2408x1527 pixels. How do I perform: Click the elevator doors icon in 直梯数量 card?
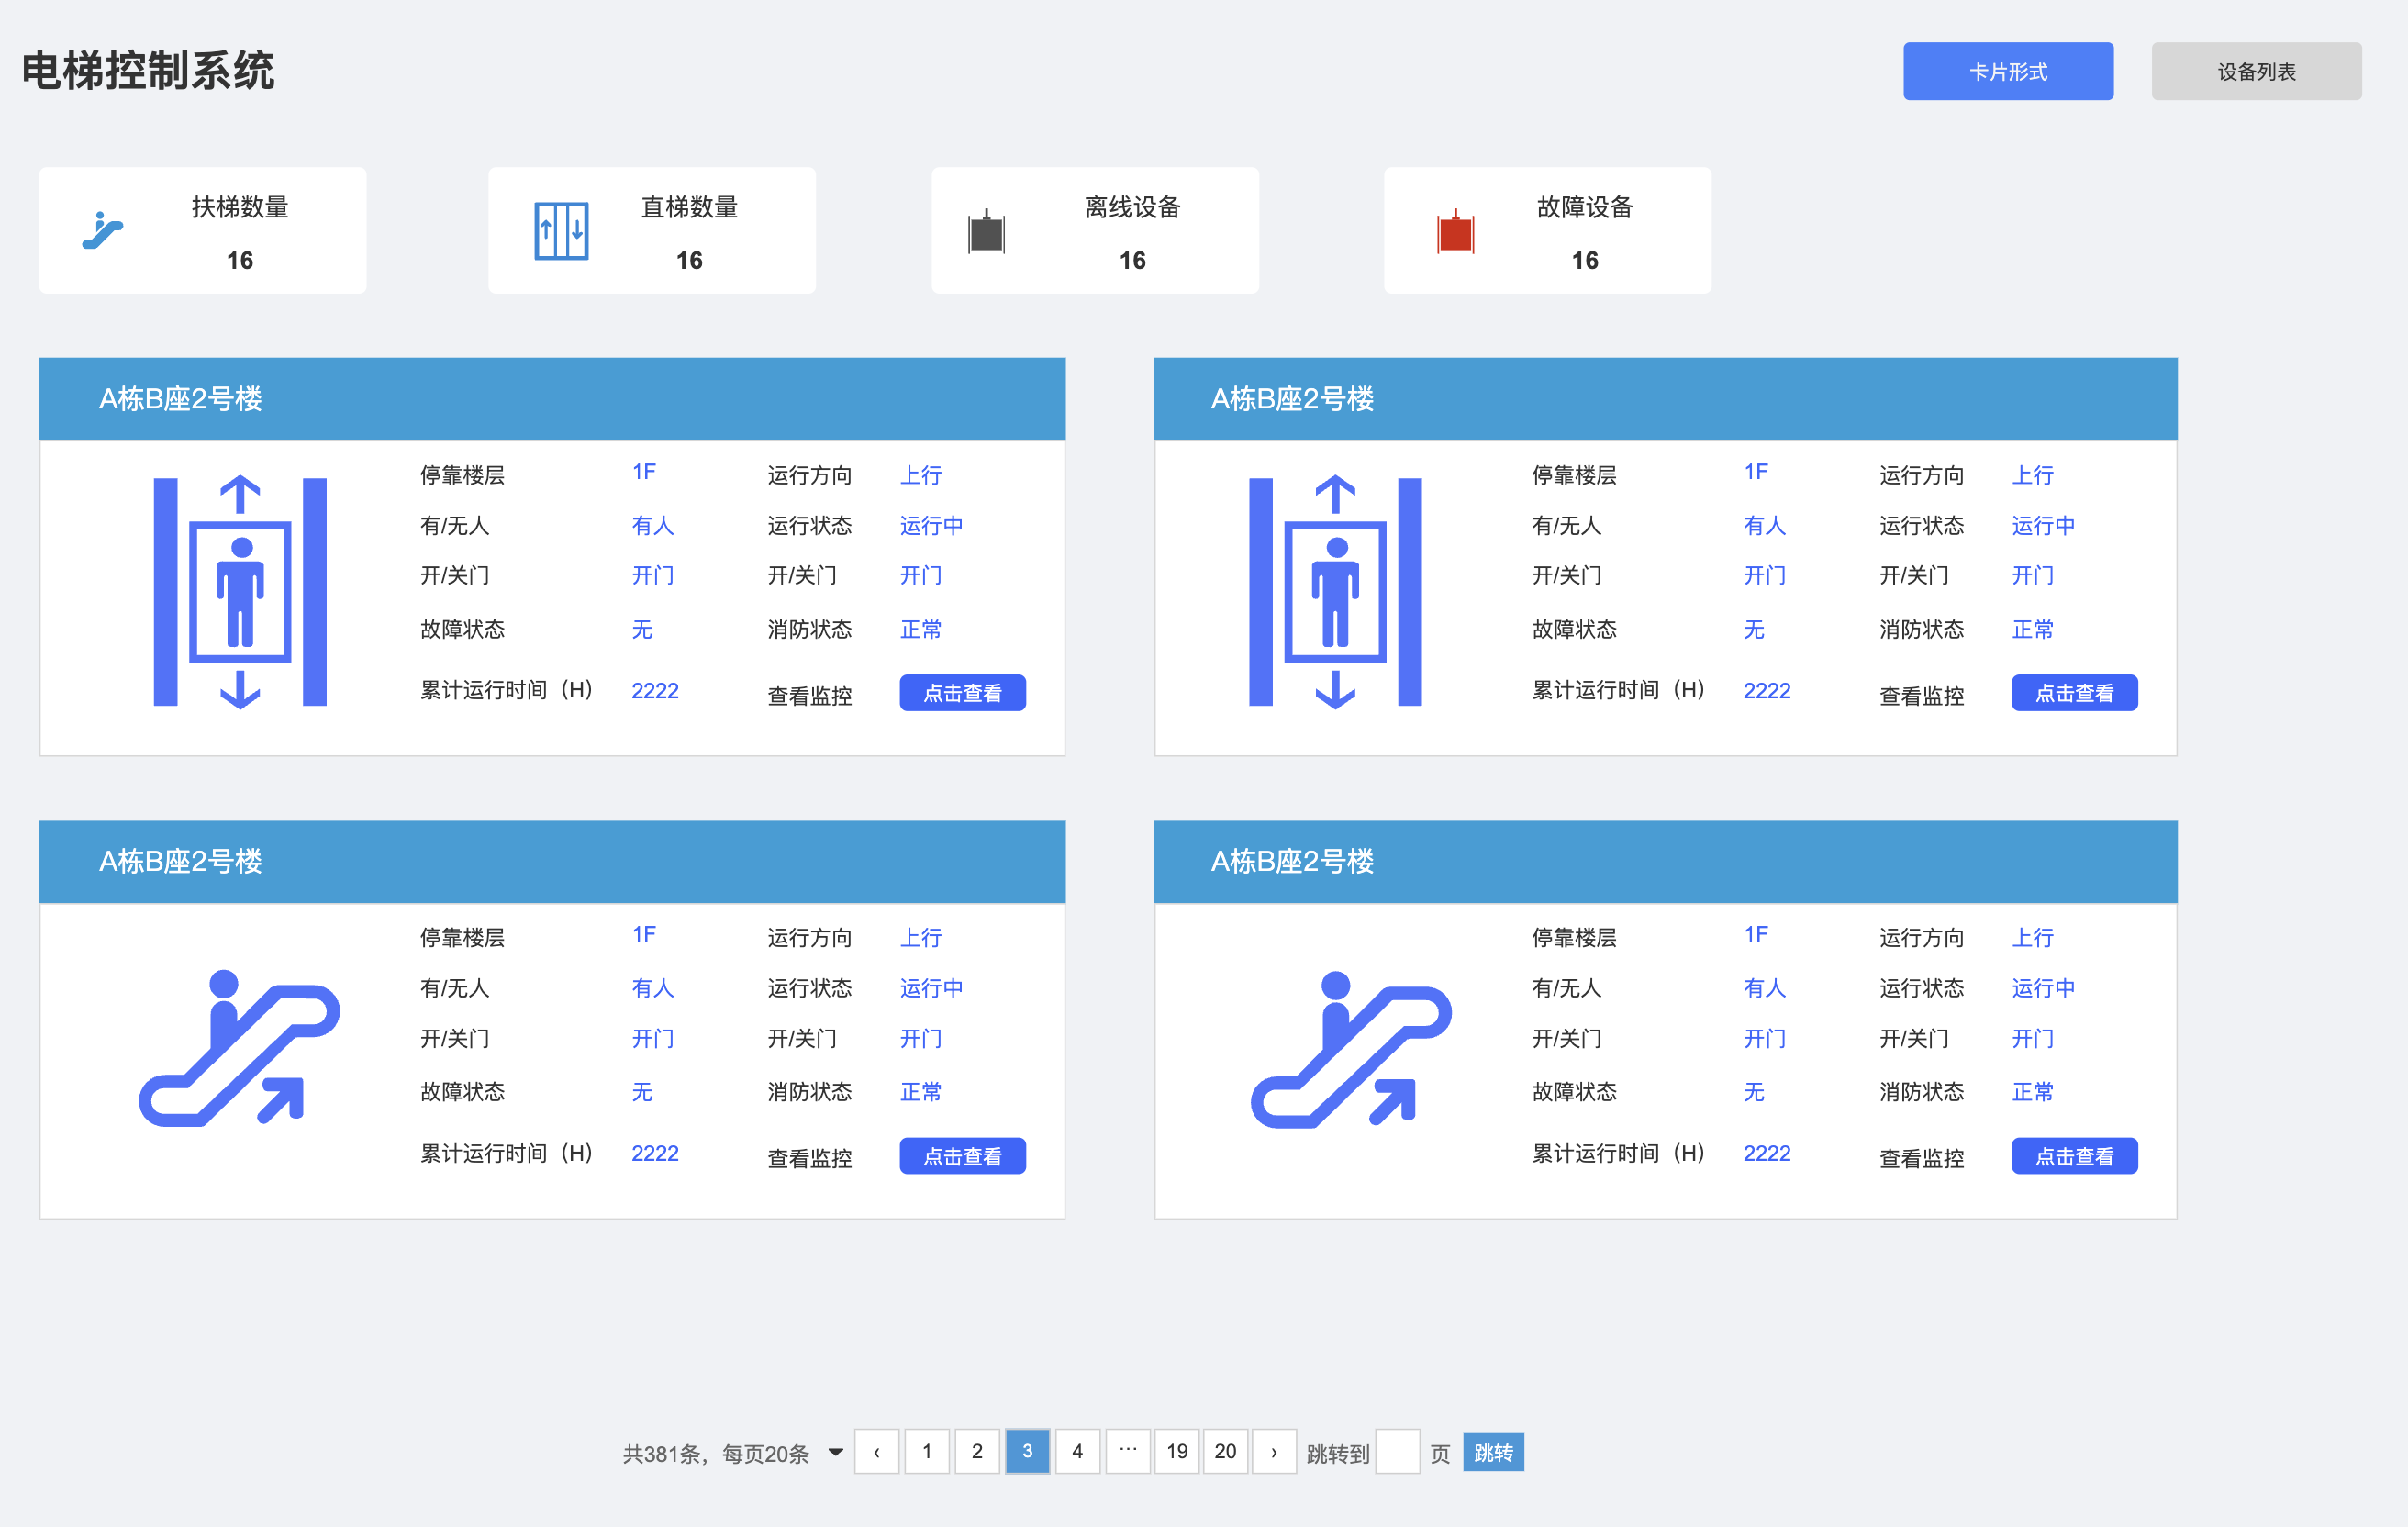point(561,231)
